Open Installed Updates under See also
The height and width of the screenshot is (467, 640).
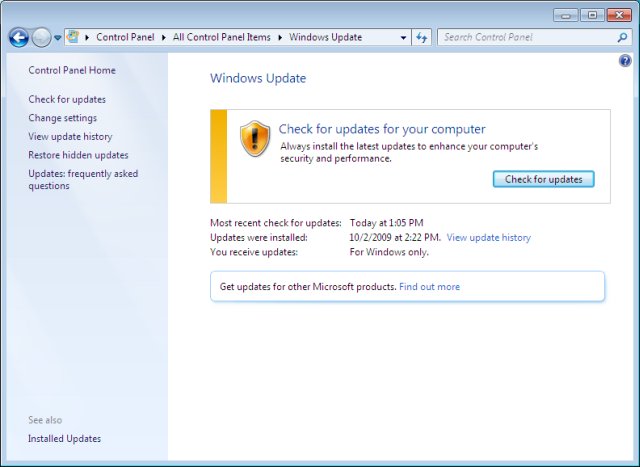(64, 438)
